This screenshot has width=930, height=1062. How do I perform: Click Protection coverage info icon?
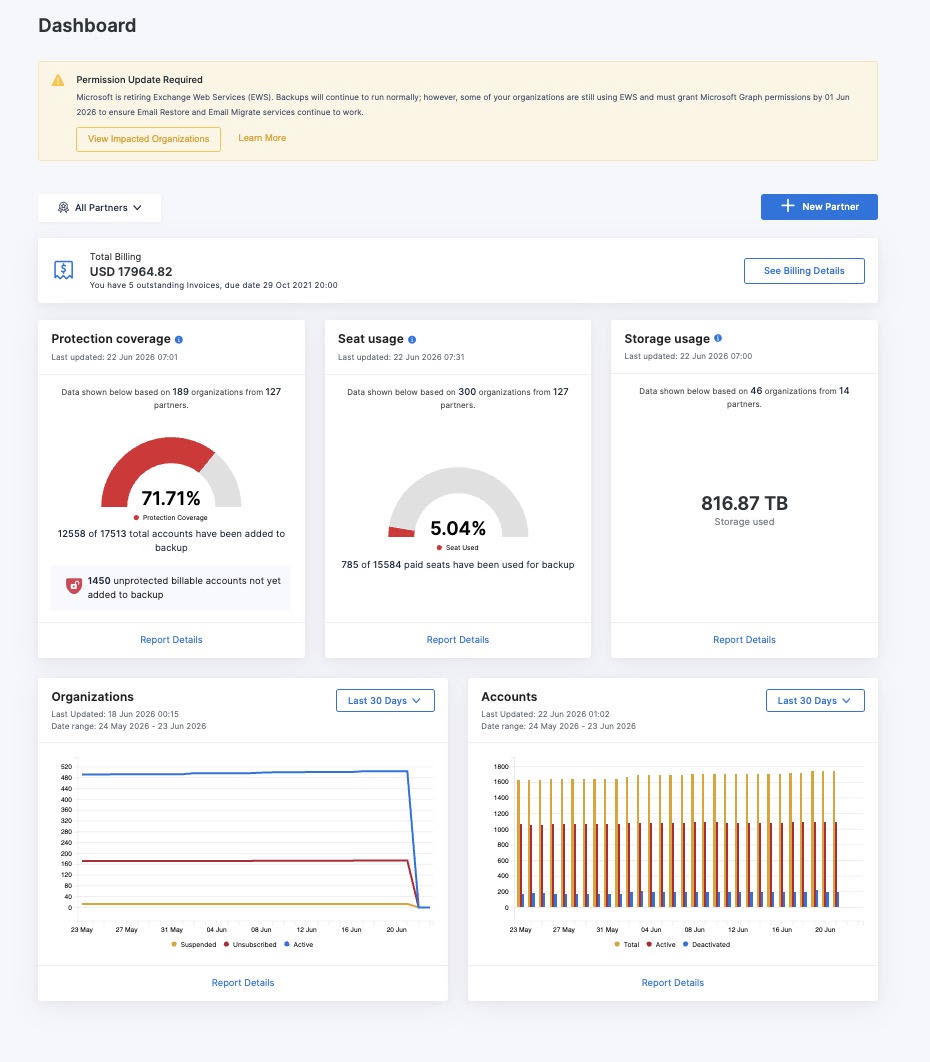(x=179, y=339)
